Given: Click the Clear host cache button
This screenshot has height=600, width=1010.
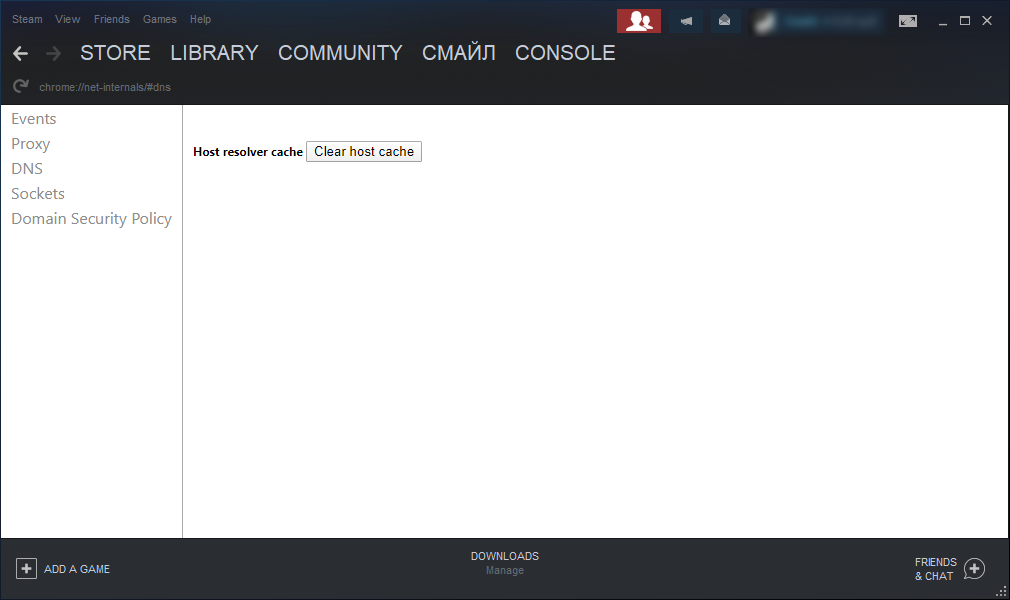Looking at the screenshot, I should tap(364, 151).
